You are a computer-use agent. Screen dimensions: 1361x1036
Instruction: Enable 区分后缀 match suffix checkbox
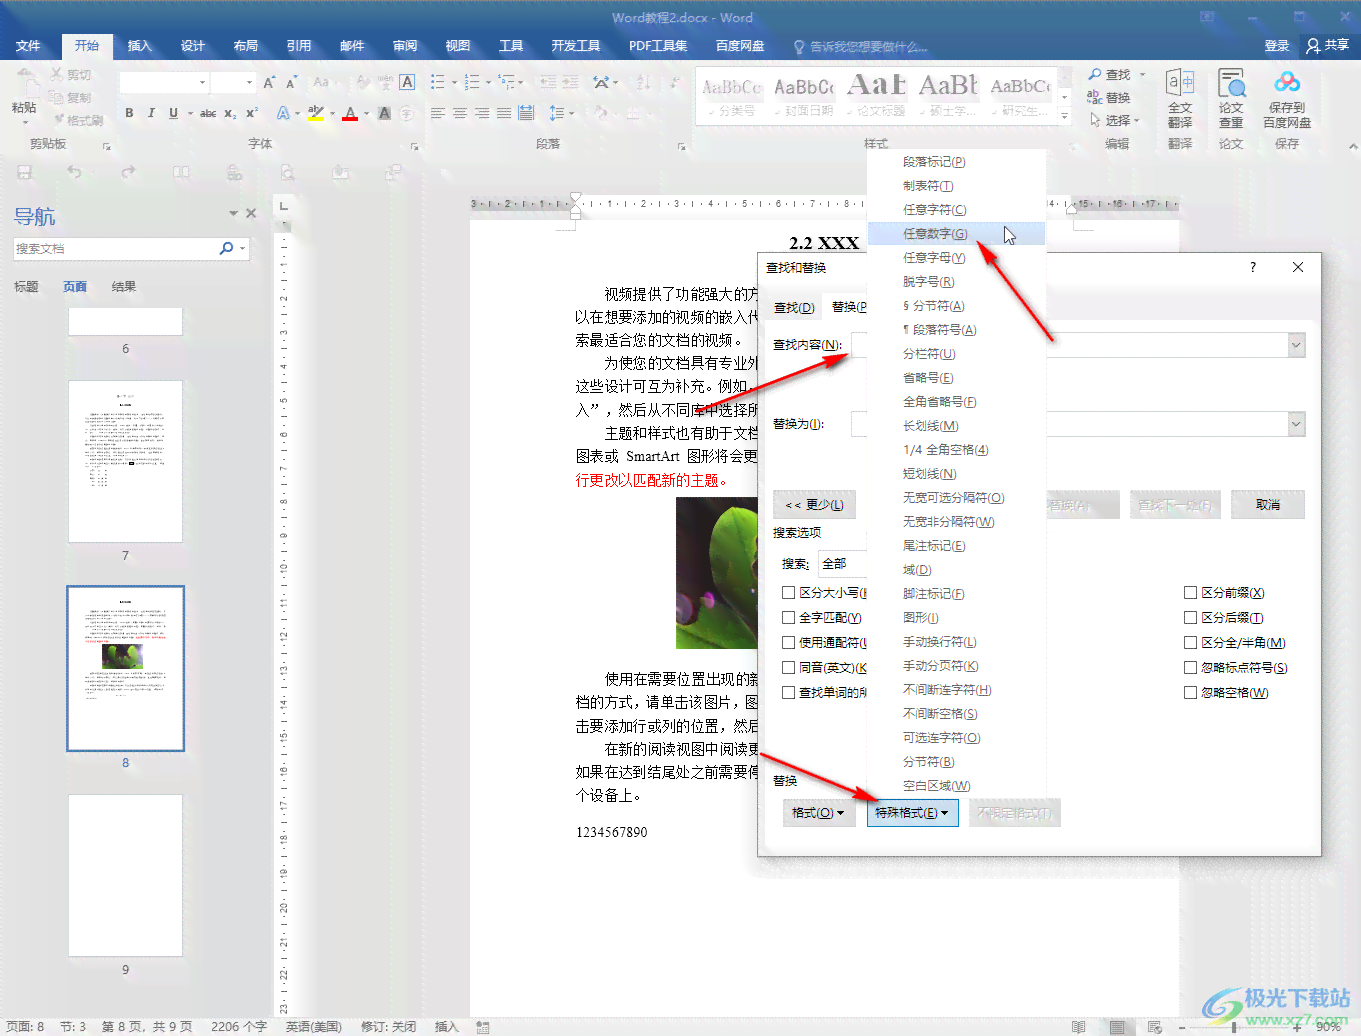pyautogui.click(x=1191, y=618)
